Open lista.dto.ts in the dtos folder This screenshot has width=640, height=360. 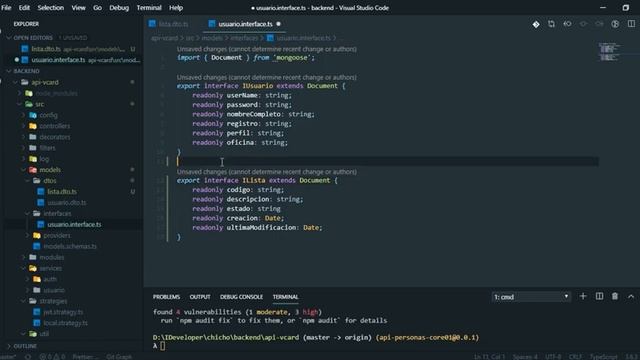[x=62, y=191]
